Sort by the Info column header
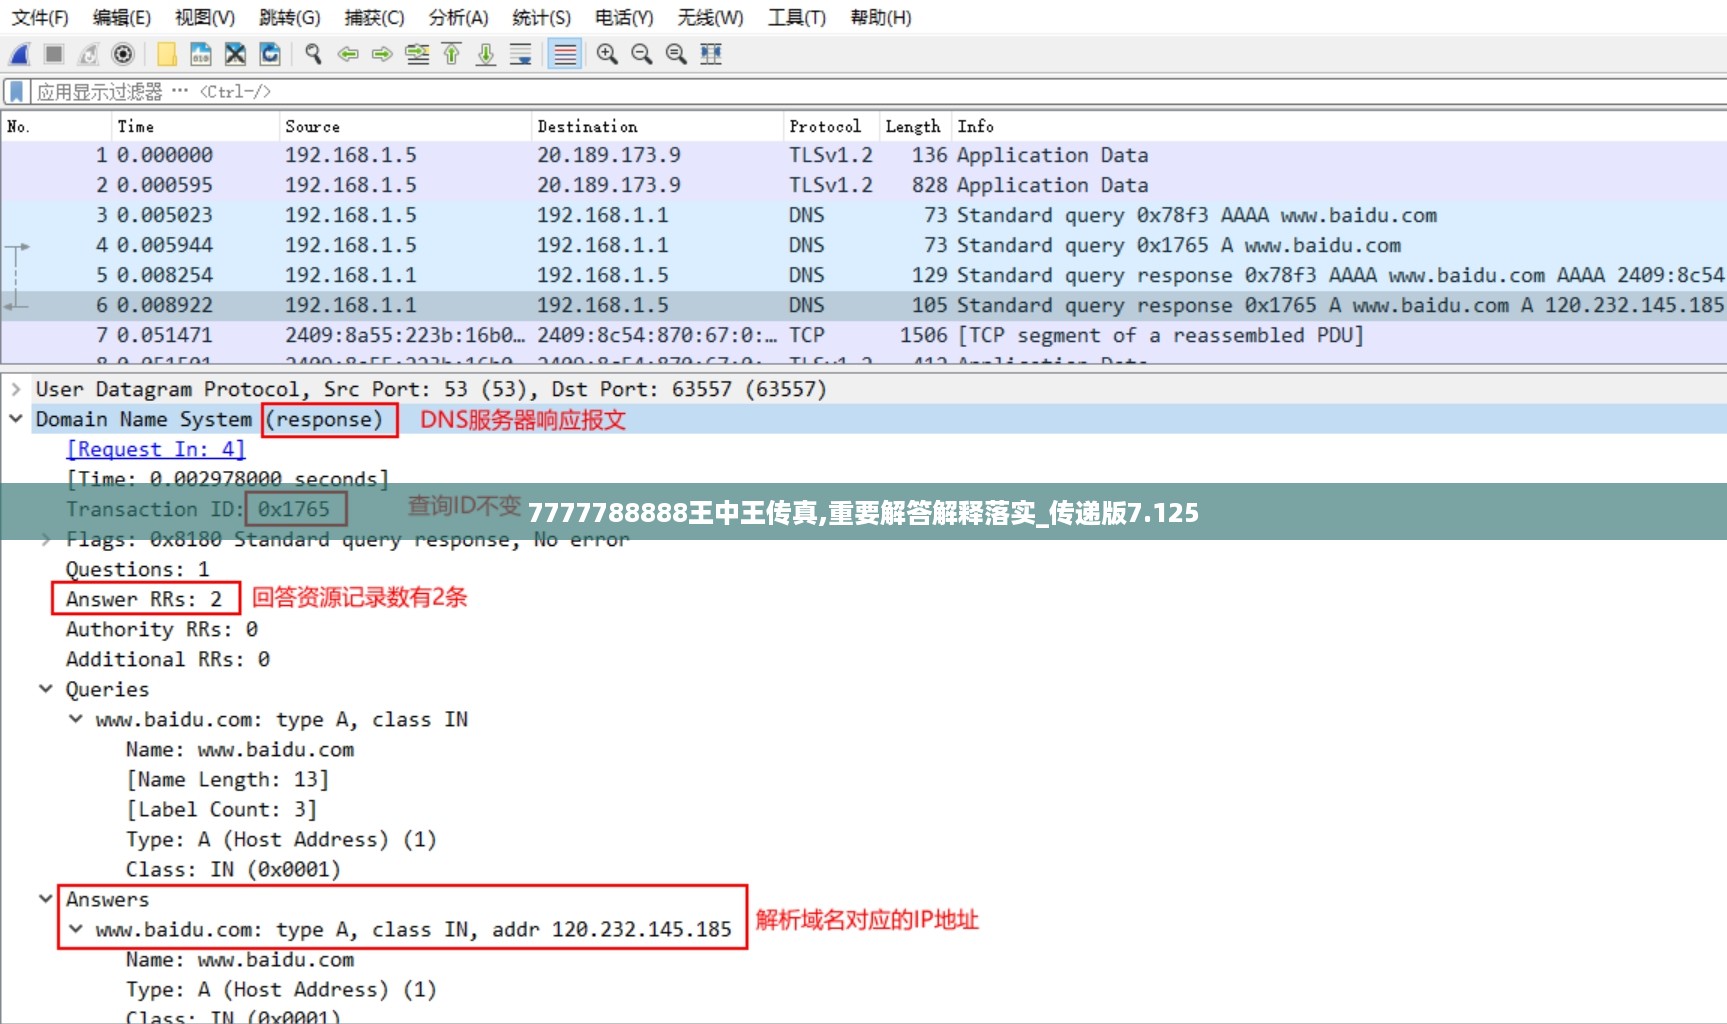Viewport: 1727px width, 1024px height. 1339,126
